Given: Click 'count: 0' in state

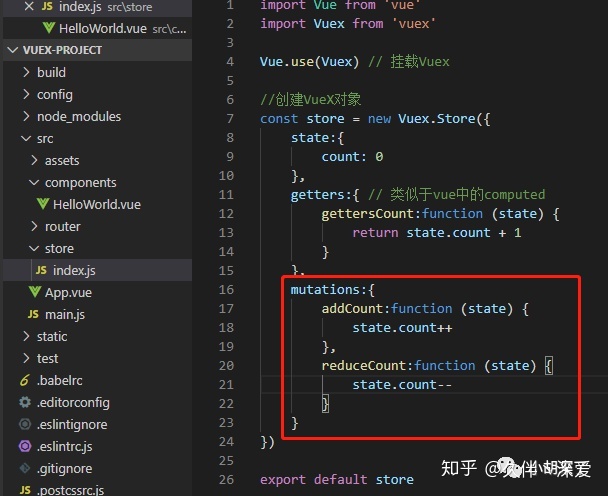Looking at the screenshot, I should [x=352, y=157].
